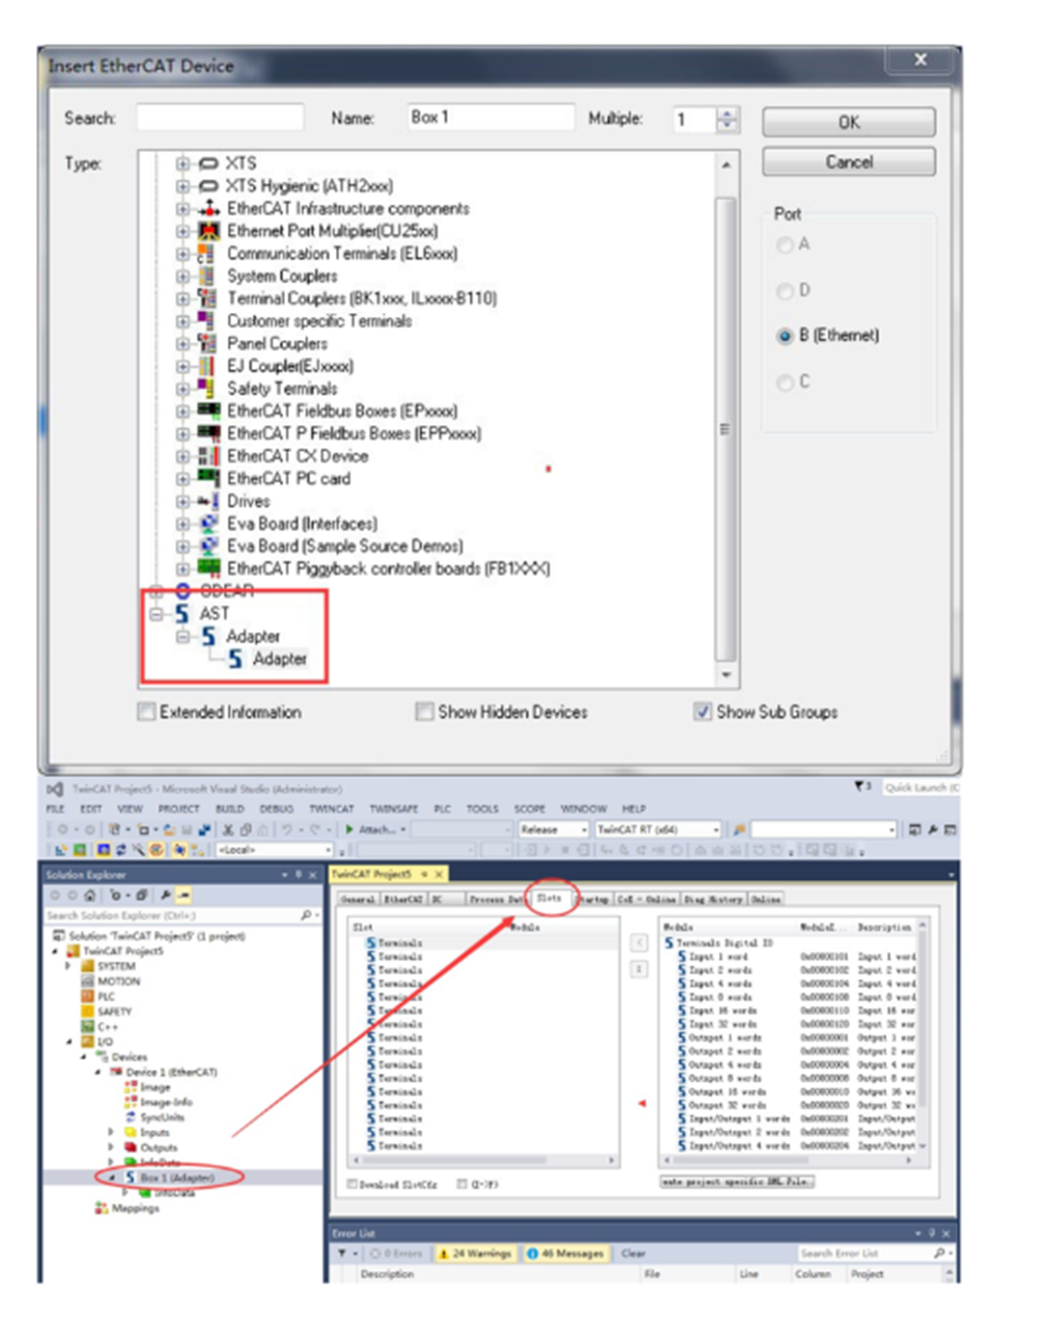
Task: Select Customer specific Terminals row
Action: 319,321
